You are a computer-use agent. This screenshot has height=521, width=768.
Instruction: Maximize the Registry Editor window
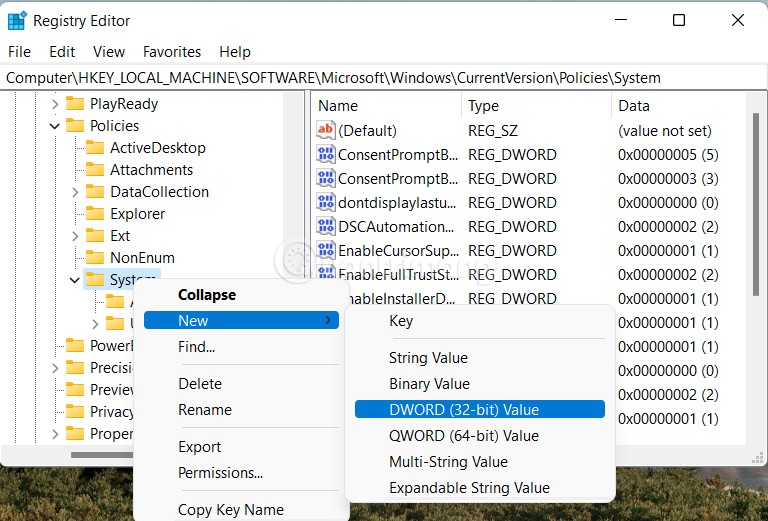(679, 20)
